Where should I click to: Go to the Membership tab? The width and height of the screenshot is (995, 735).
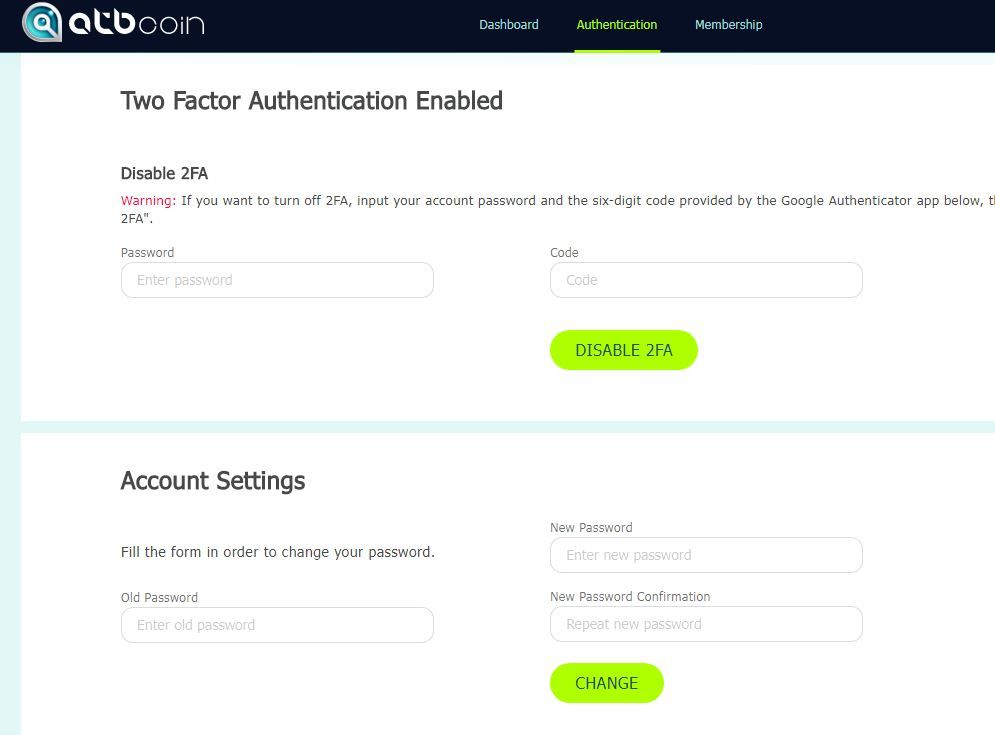pos(728,25)
